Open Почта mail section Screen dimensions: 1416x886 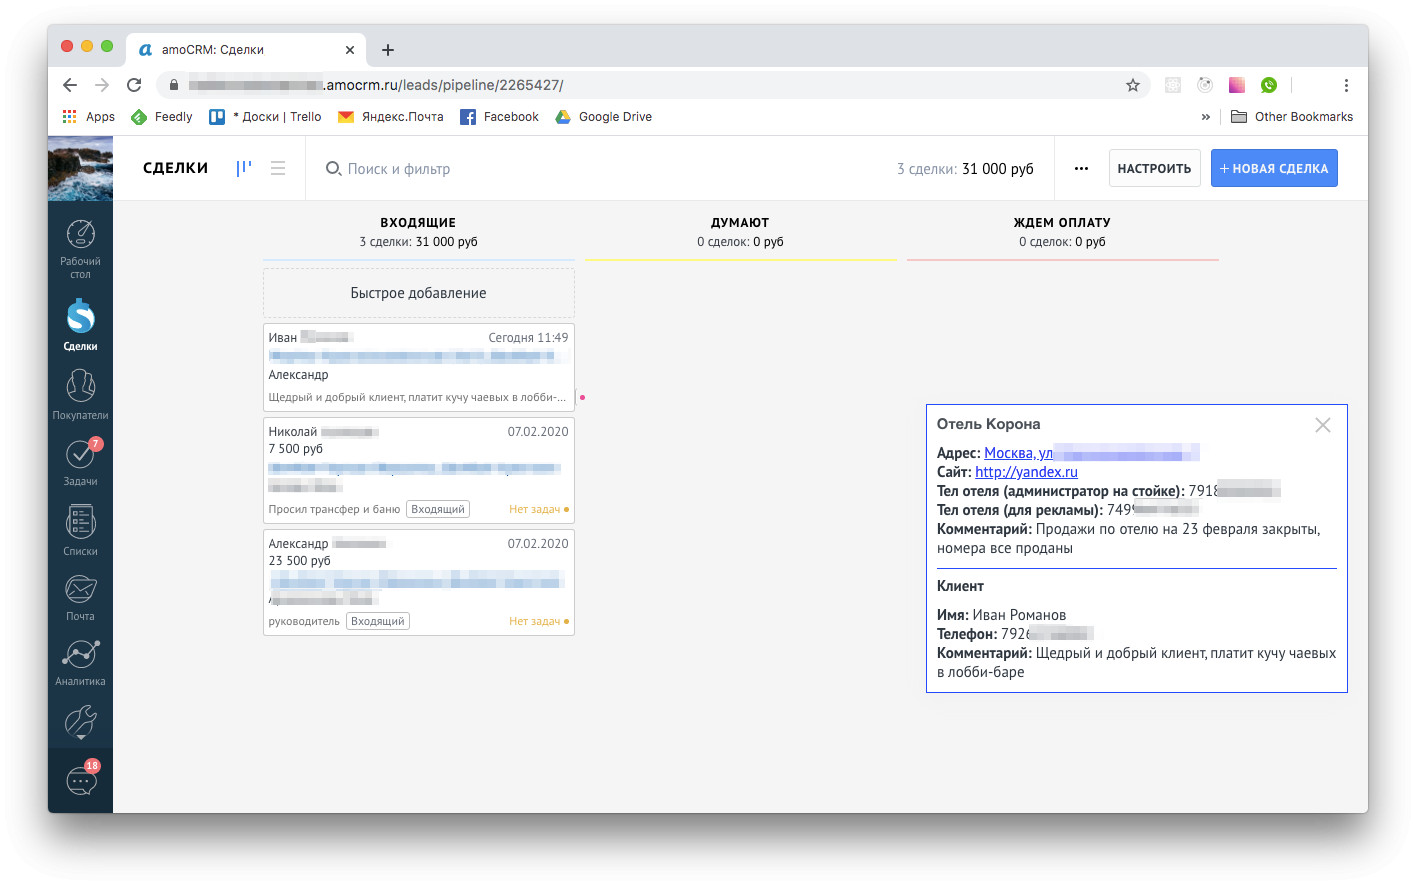[80, 598]
